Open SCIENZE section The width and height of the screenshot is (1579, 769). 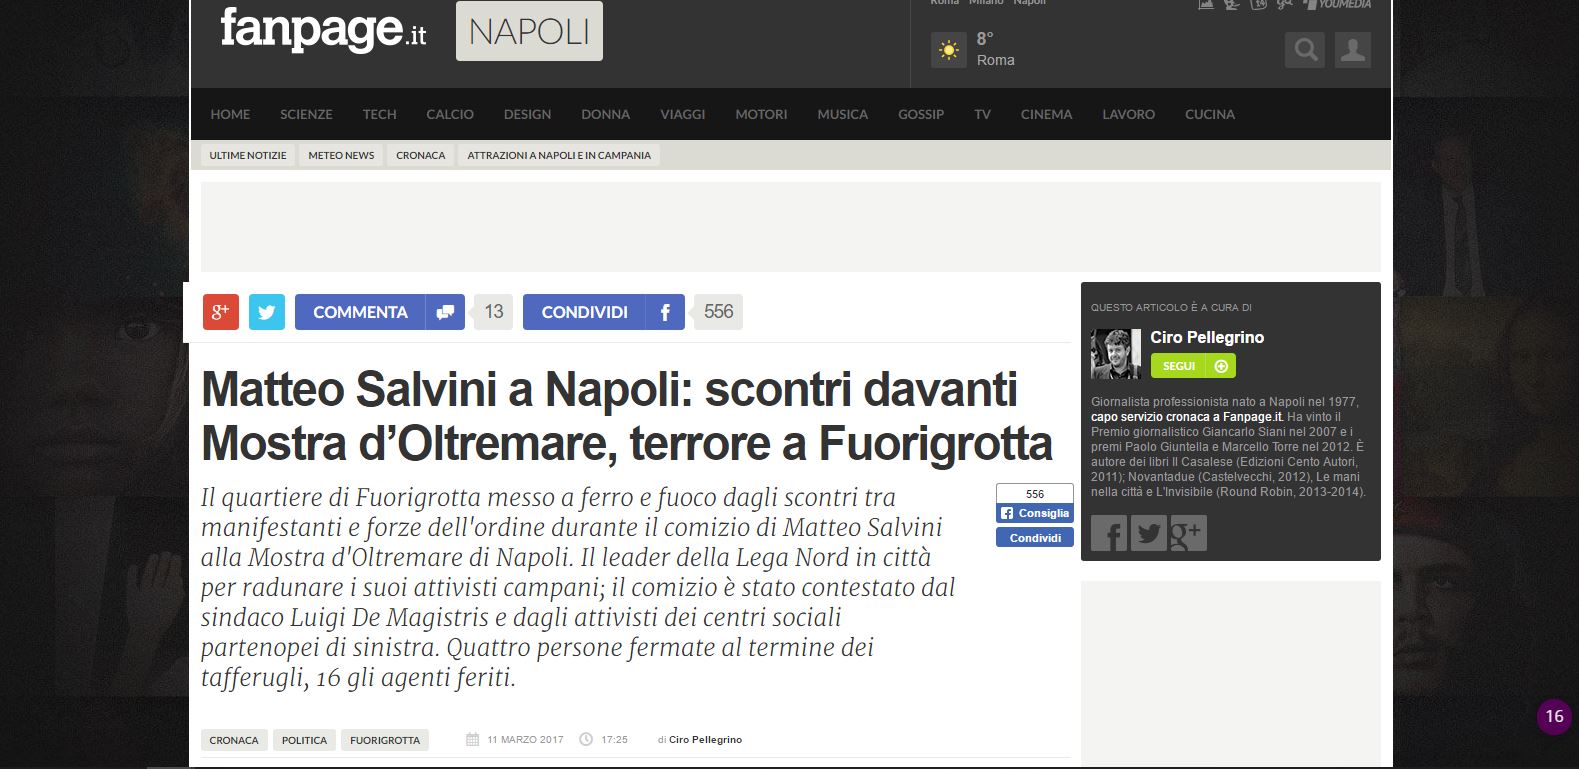[x=306, y=114]
